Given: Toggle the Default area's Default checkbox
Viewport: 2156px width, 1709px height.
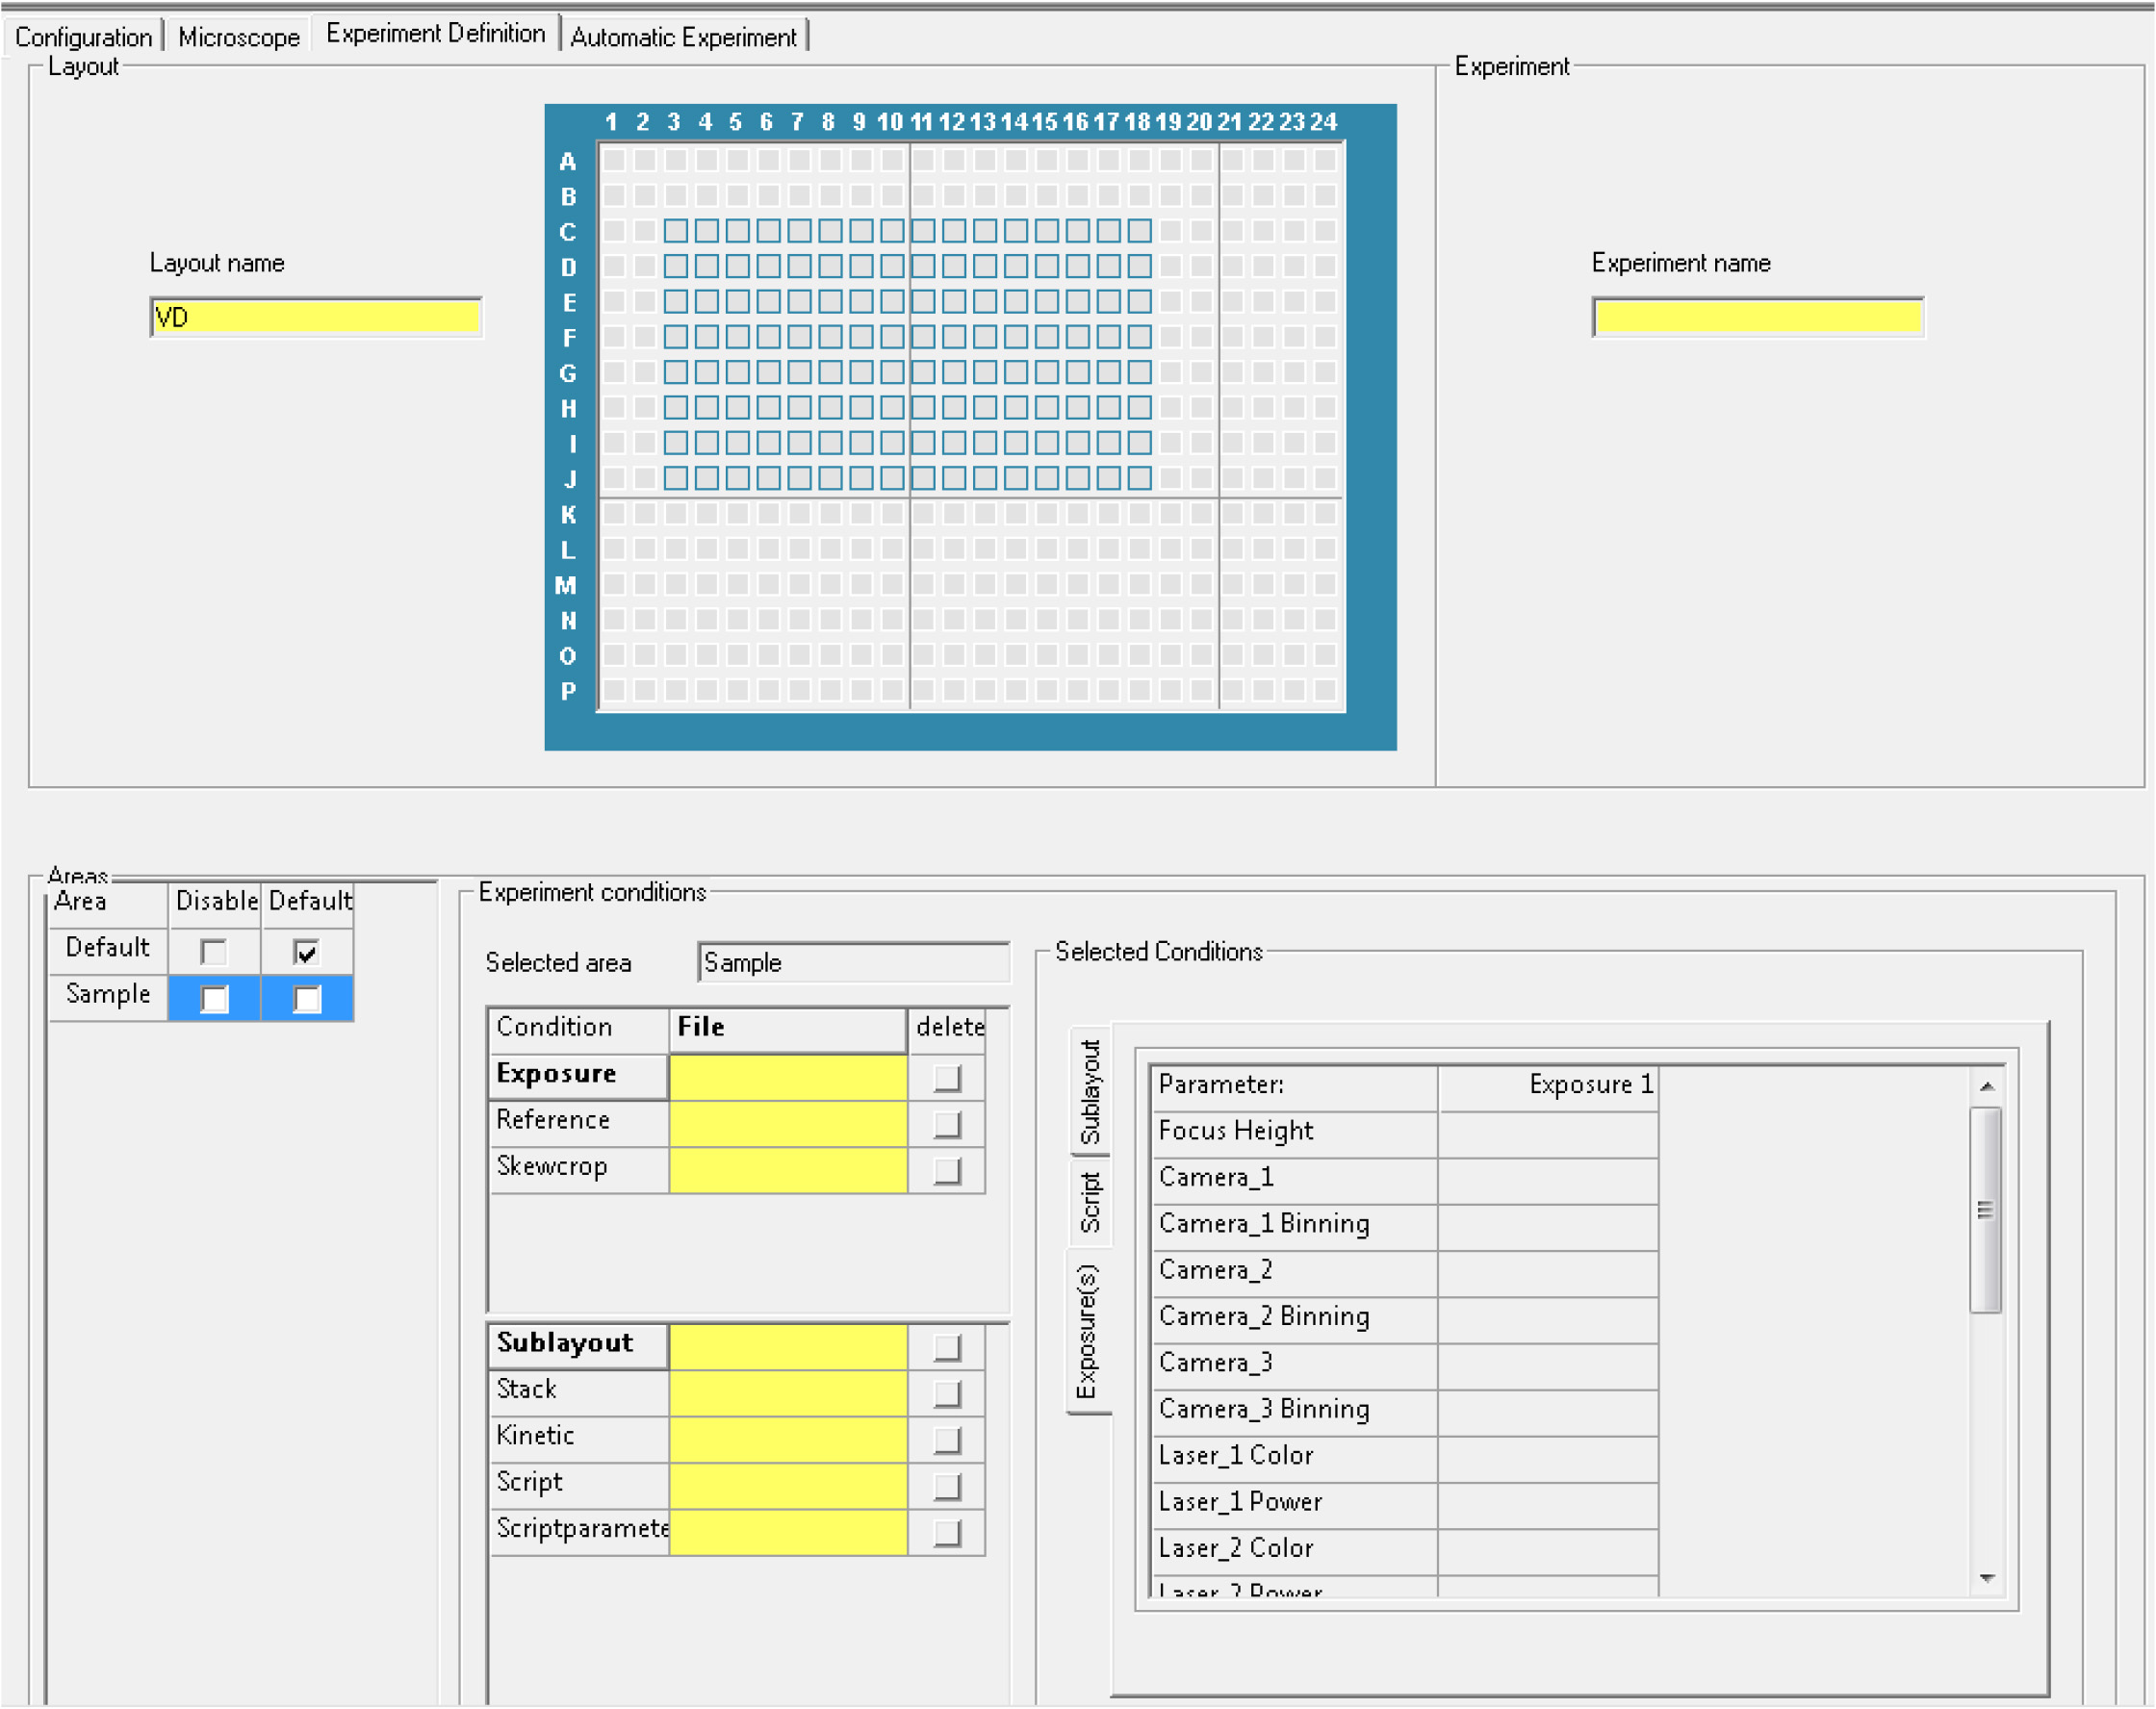Looking at the screenshot, I should (306, 951).
